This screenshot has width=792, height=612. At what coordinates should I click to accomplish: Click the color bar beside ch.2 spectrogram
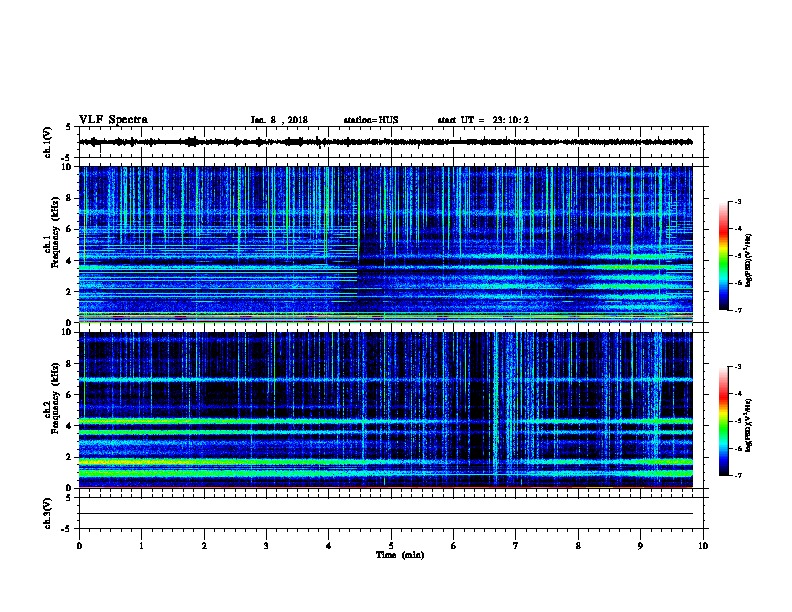(723, 421)
